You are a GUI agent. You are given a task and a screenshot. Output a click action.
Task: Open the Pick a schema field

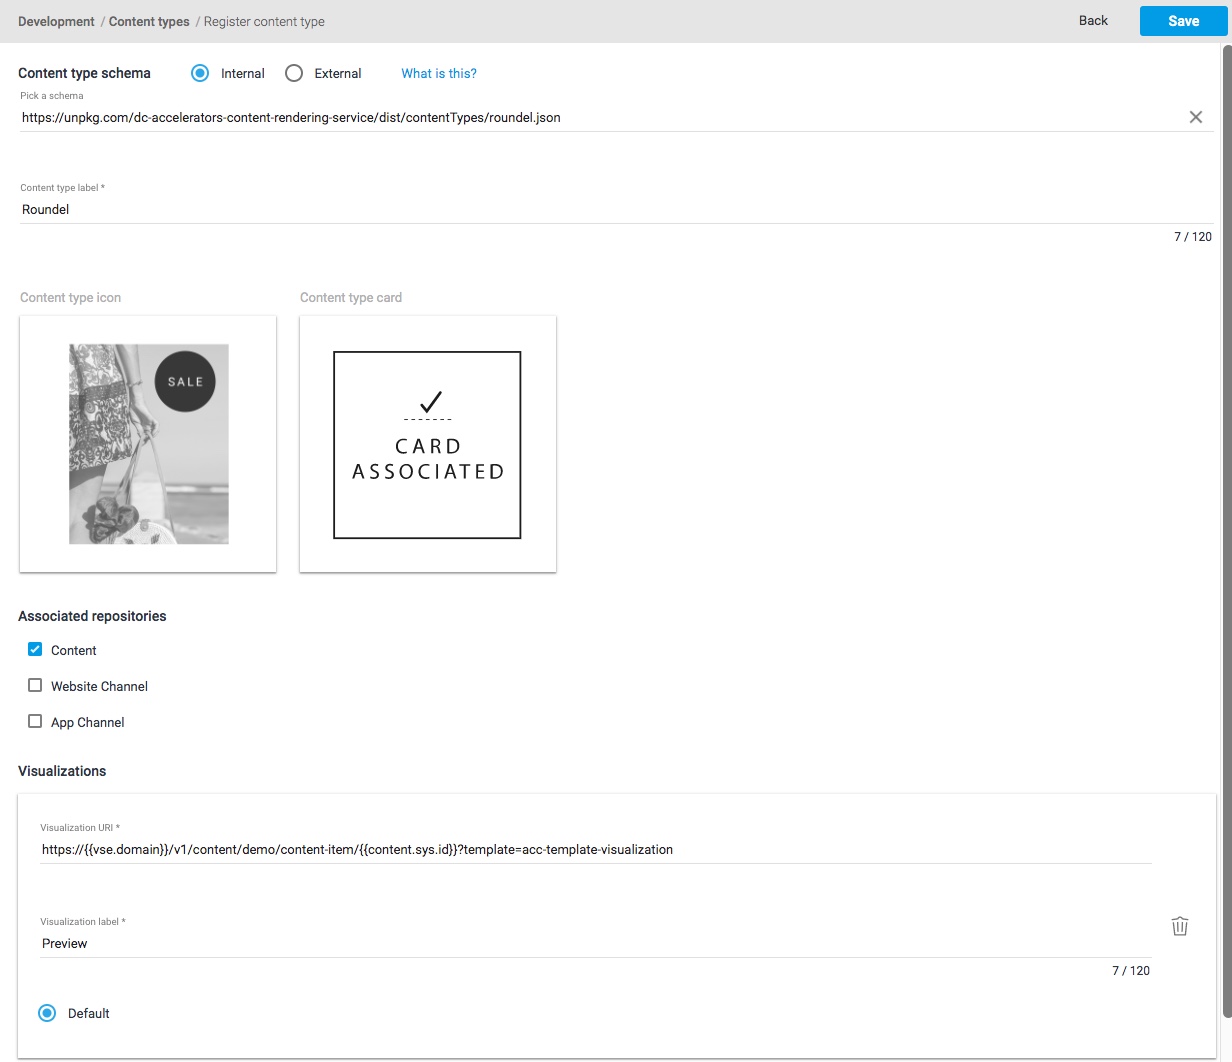(600, 118)
